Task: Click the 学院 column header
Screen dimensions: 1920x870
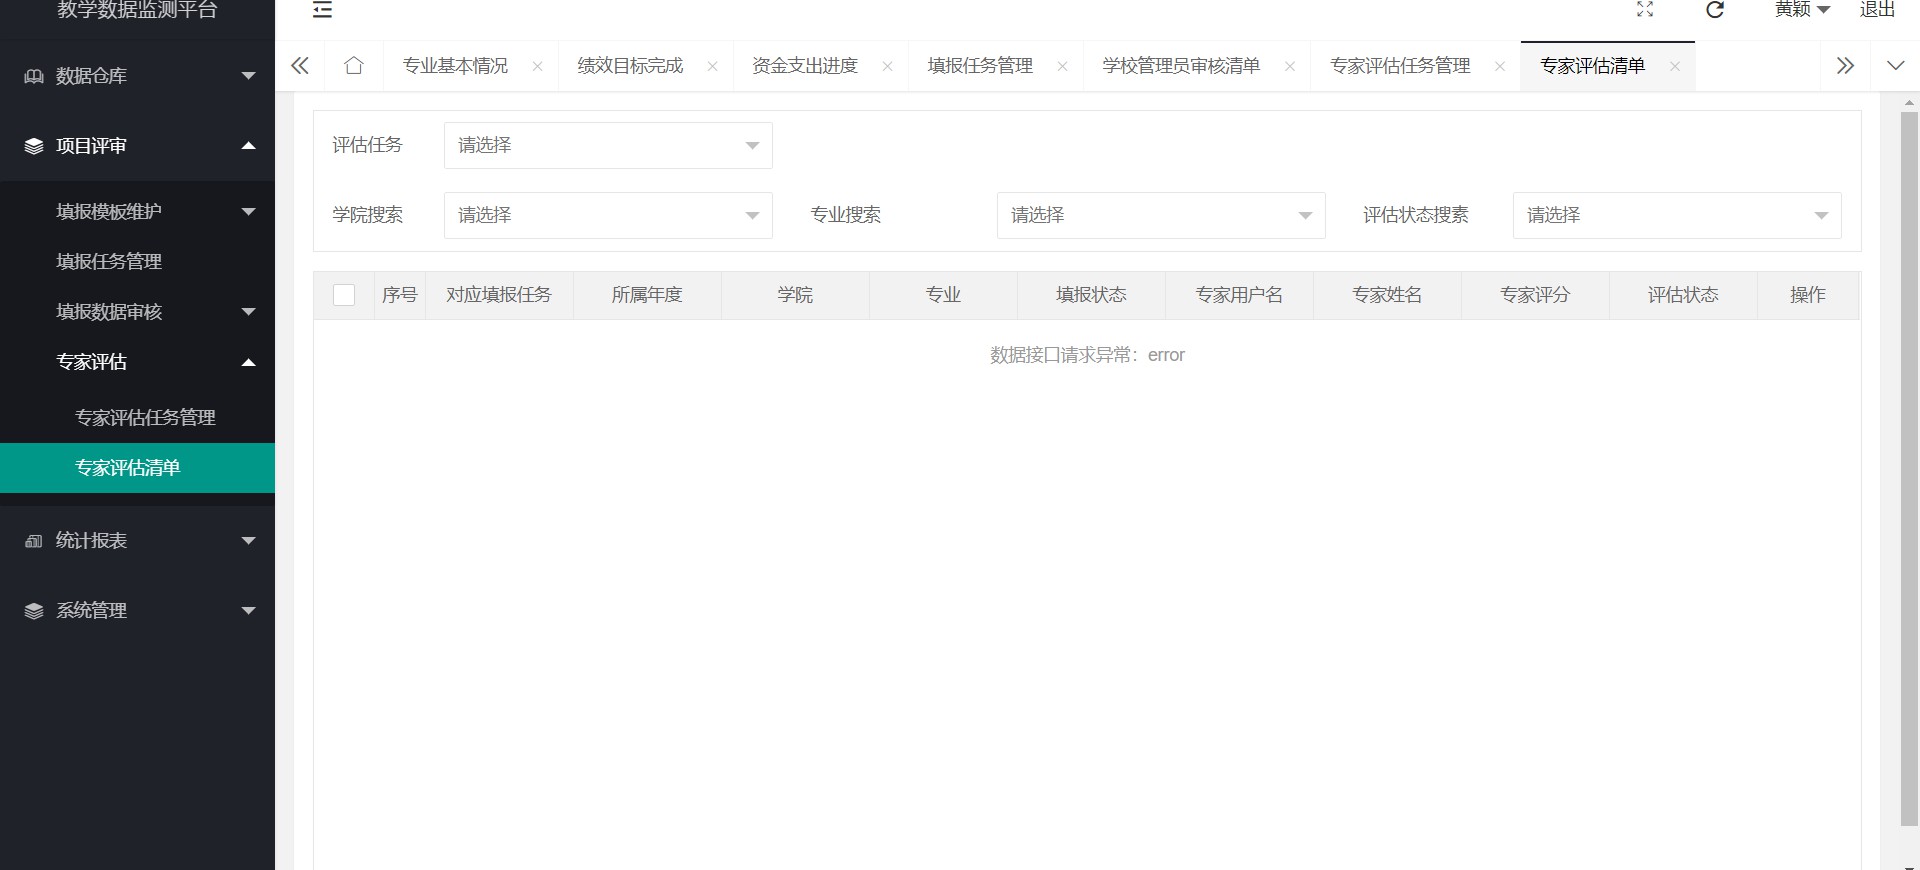Action: pyautogui.click(x=795, y=295)
